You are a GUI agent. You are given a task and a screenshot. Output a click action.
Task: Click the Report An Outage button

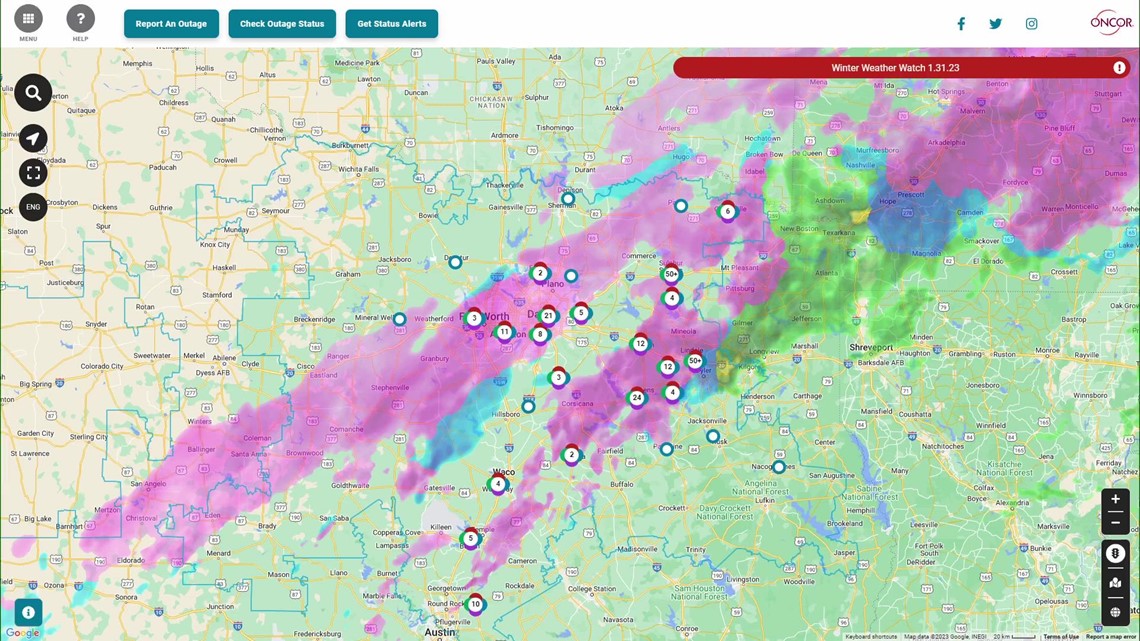point(171,23)
